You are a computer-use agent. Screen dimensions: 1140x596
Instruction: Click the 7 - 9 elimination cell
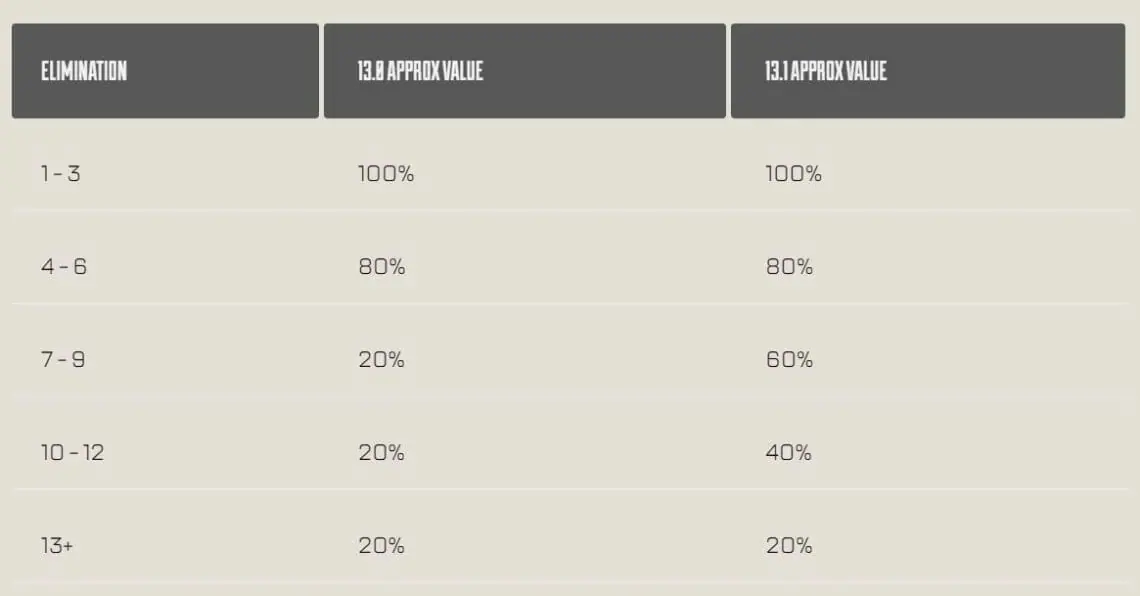(63, 360)
